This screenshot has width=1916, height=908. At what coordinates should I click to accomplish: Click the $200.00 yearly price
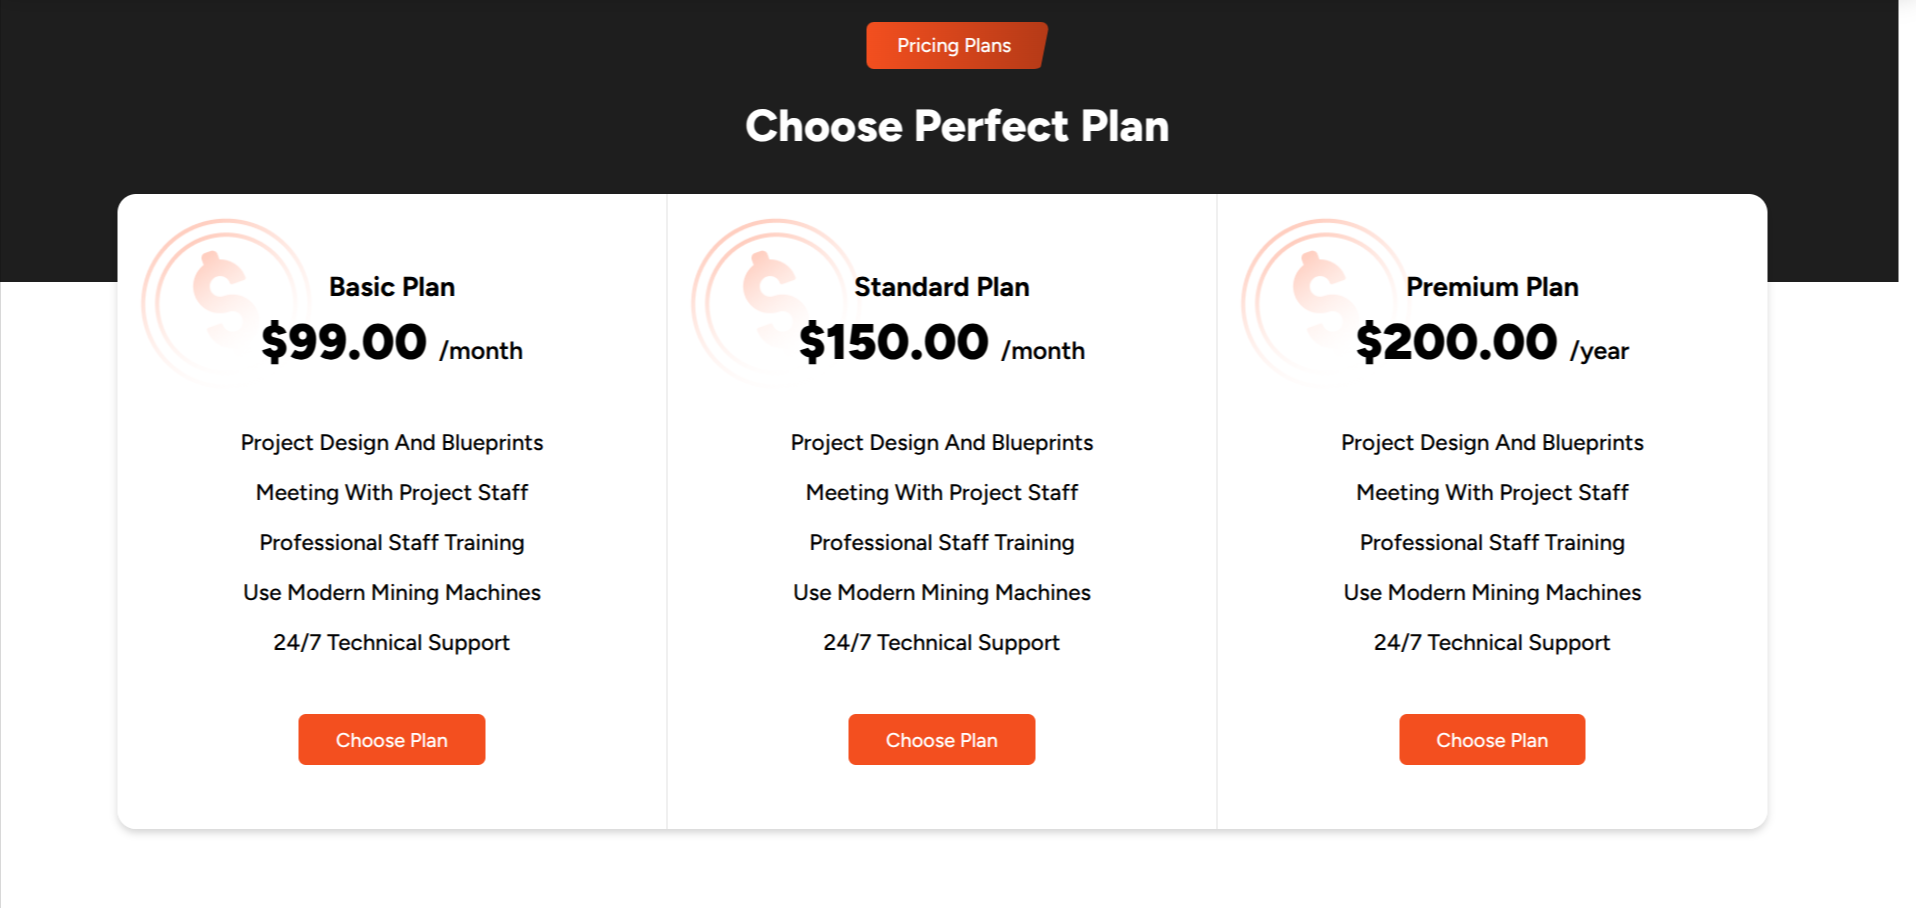(x=1456, y=343)
